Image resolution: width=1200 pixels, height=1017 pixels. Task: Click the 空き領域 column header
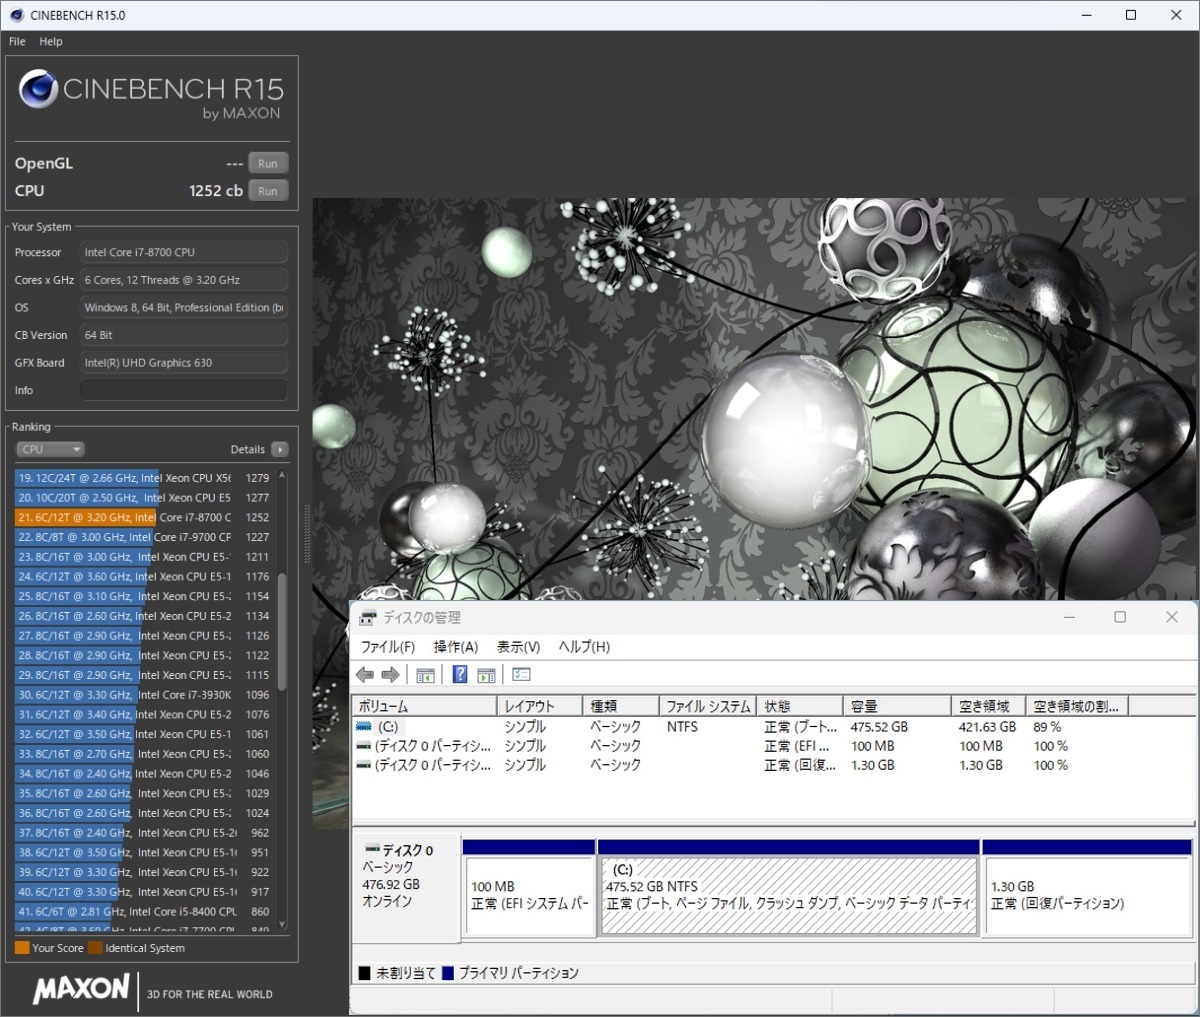tap(988, 706)
